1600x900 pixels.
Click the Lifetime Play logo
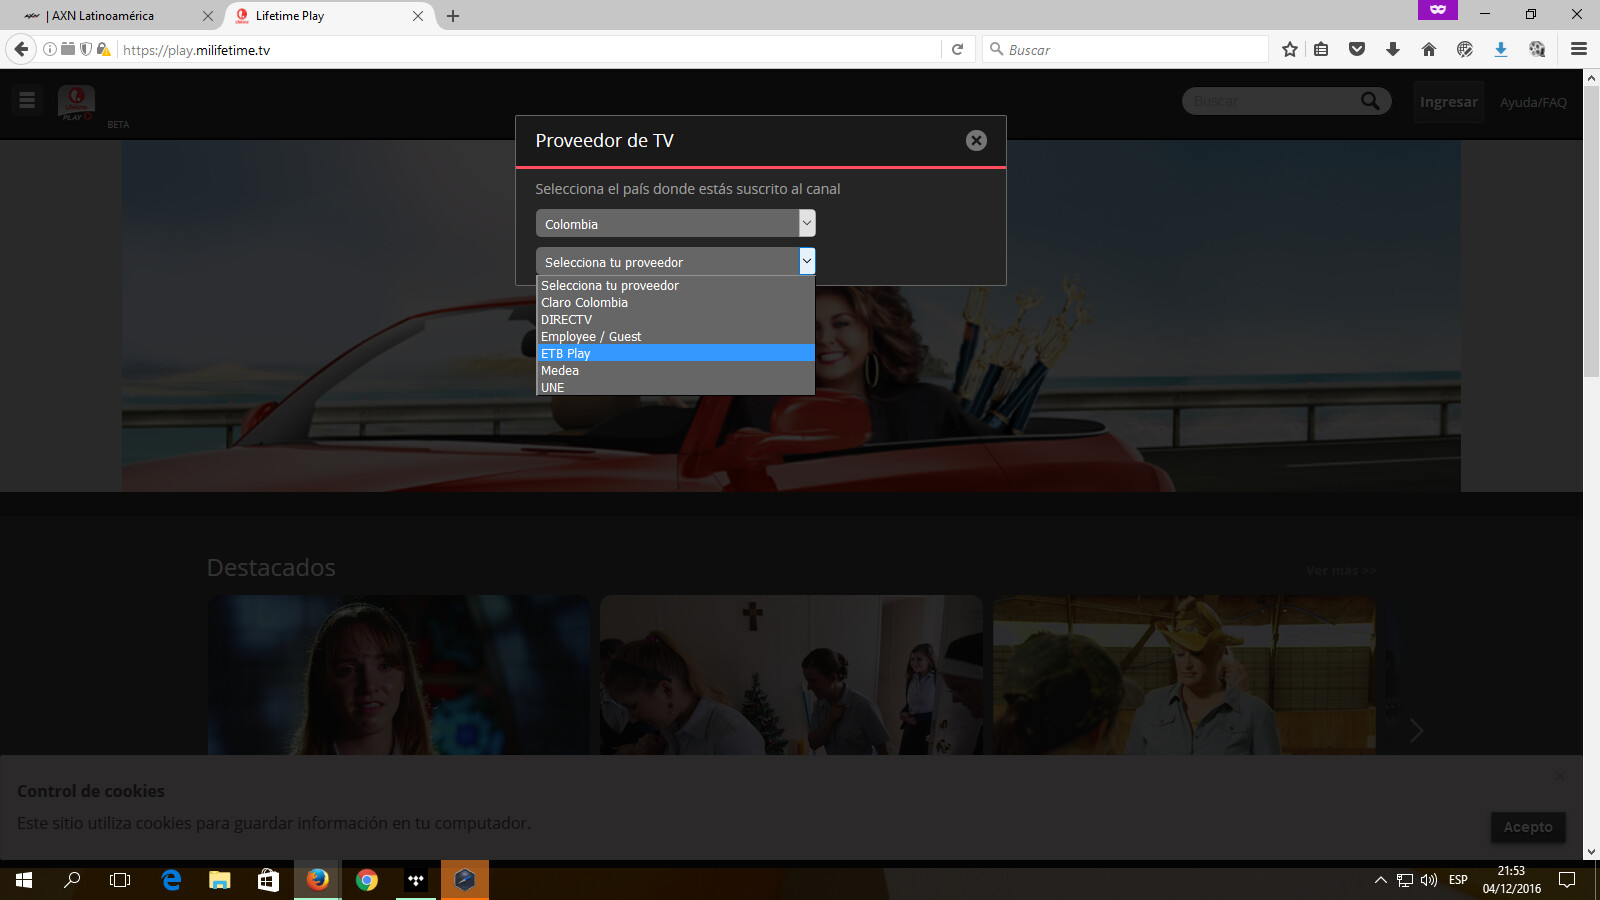76,102
